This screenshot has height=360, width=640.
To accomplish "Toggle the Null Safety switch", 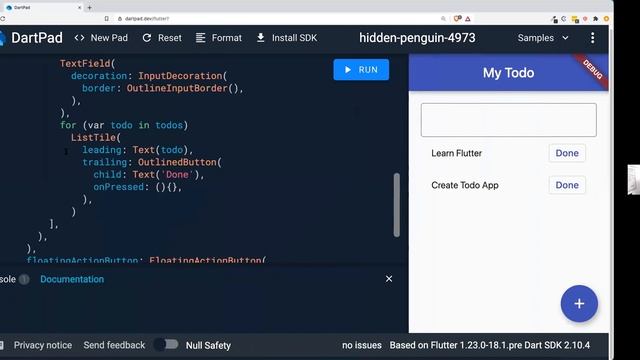I will (x=167, y=344).
